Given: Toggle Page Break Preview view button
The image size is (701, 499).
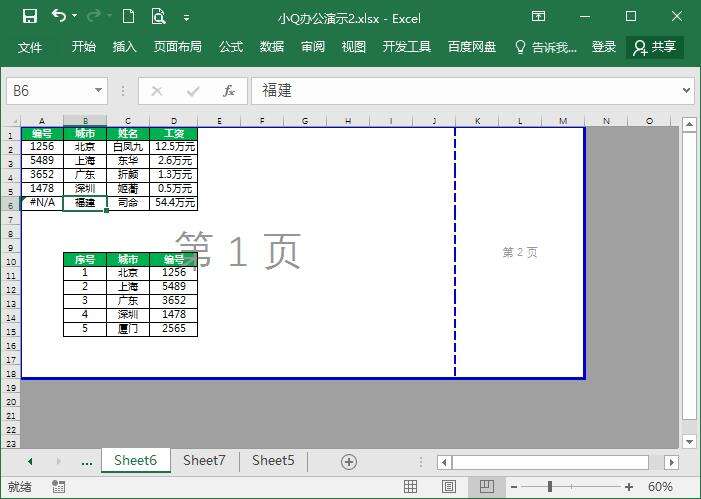Looking at the screenshot, I should pos(486,487).
